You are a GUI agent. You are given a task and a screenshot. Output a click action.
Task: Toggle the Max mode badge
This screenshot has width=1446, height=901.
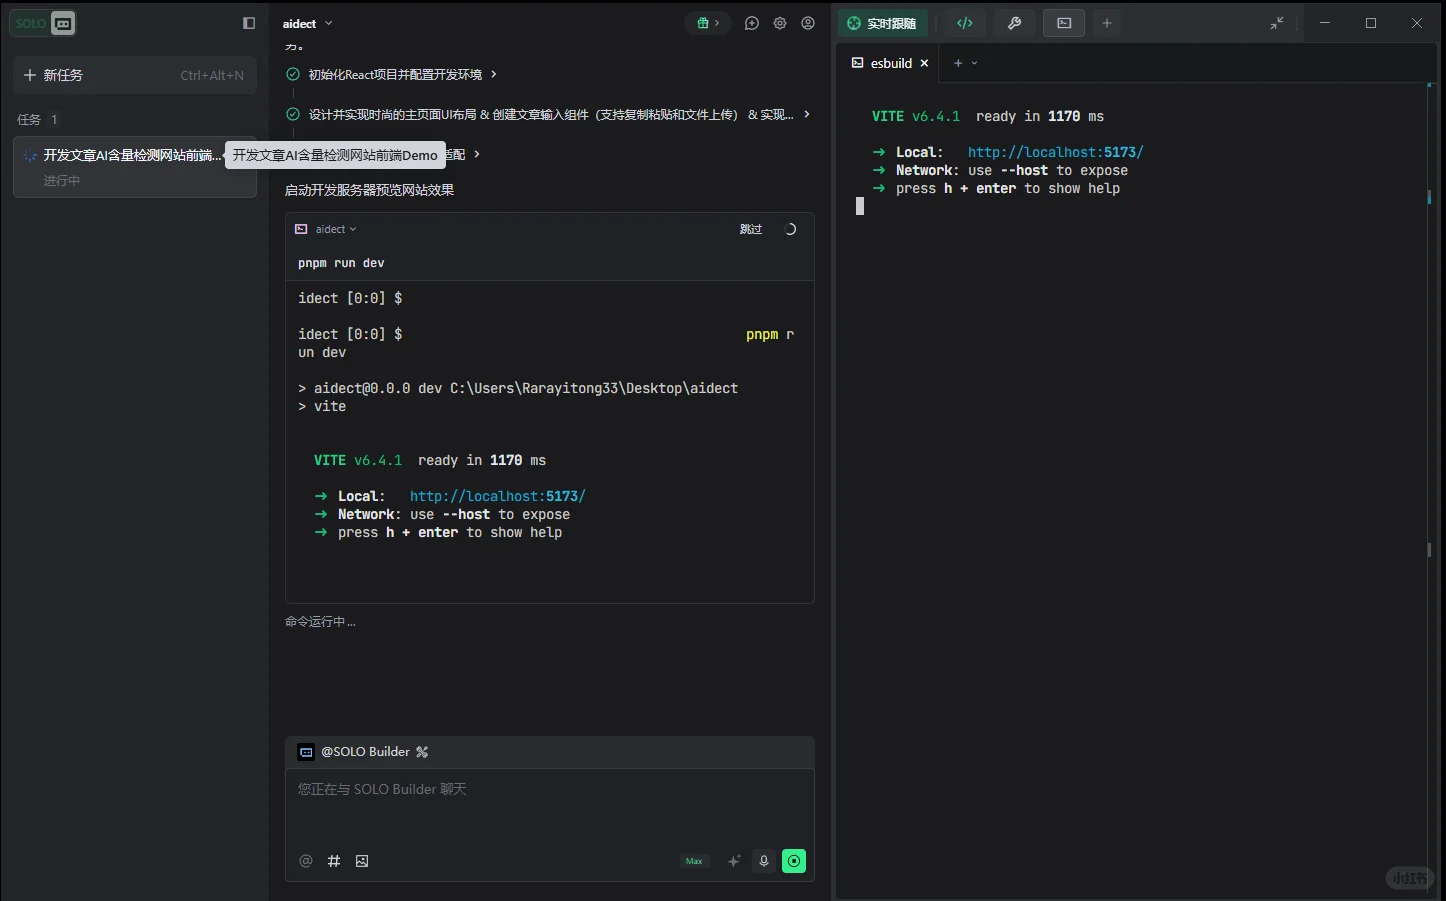(x=694, y=861)
